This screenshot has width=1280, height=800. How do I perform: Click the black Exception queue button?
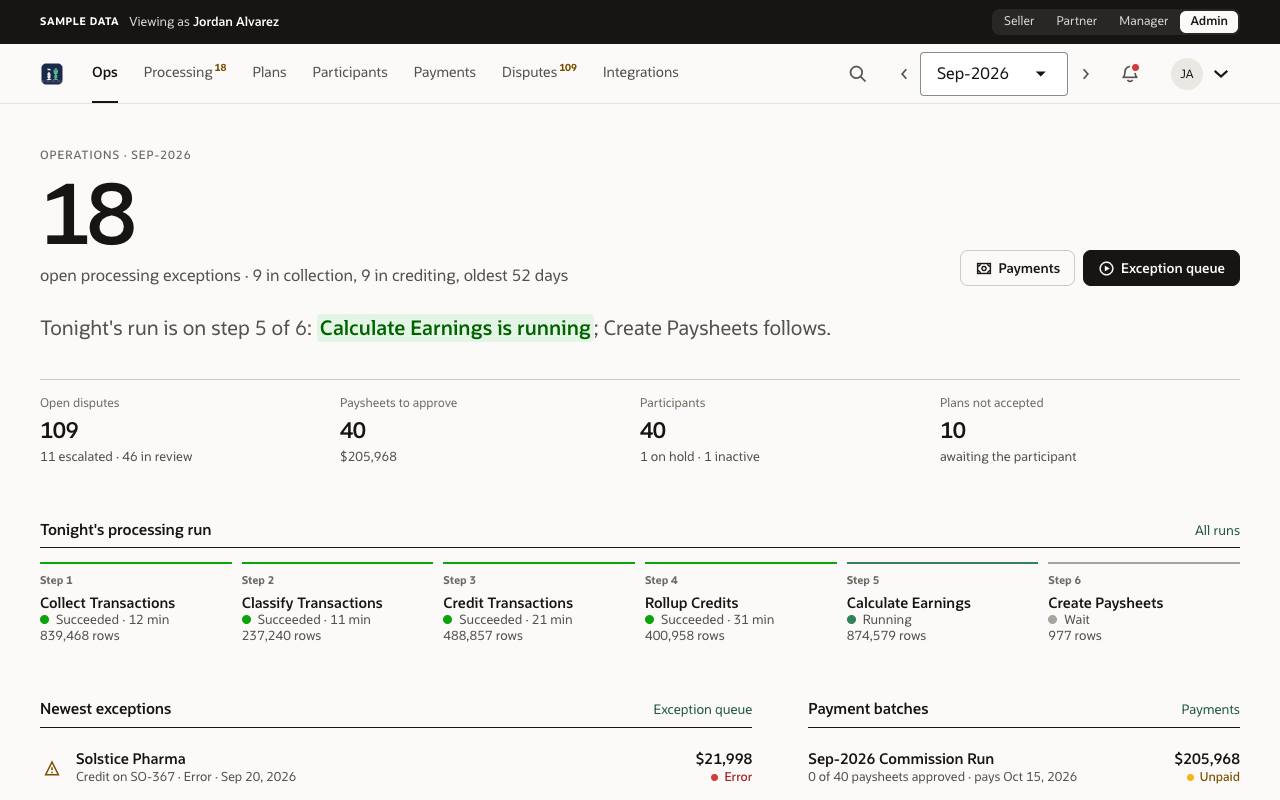point(1161,268)
